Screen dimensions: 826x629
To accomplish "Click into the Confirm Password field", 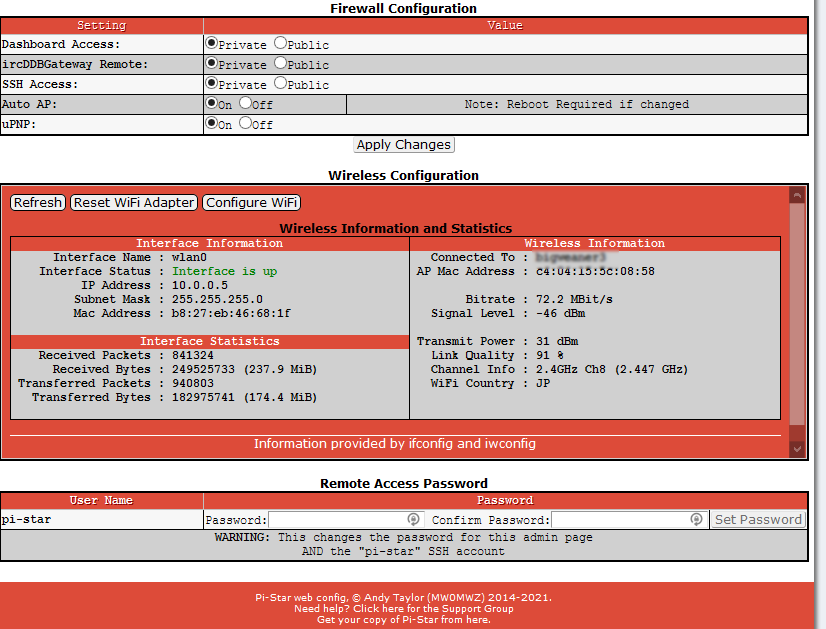I will click(x=620, y=520).
